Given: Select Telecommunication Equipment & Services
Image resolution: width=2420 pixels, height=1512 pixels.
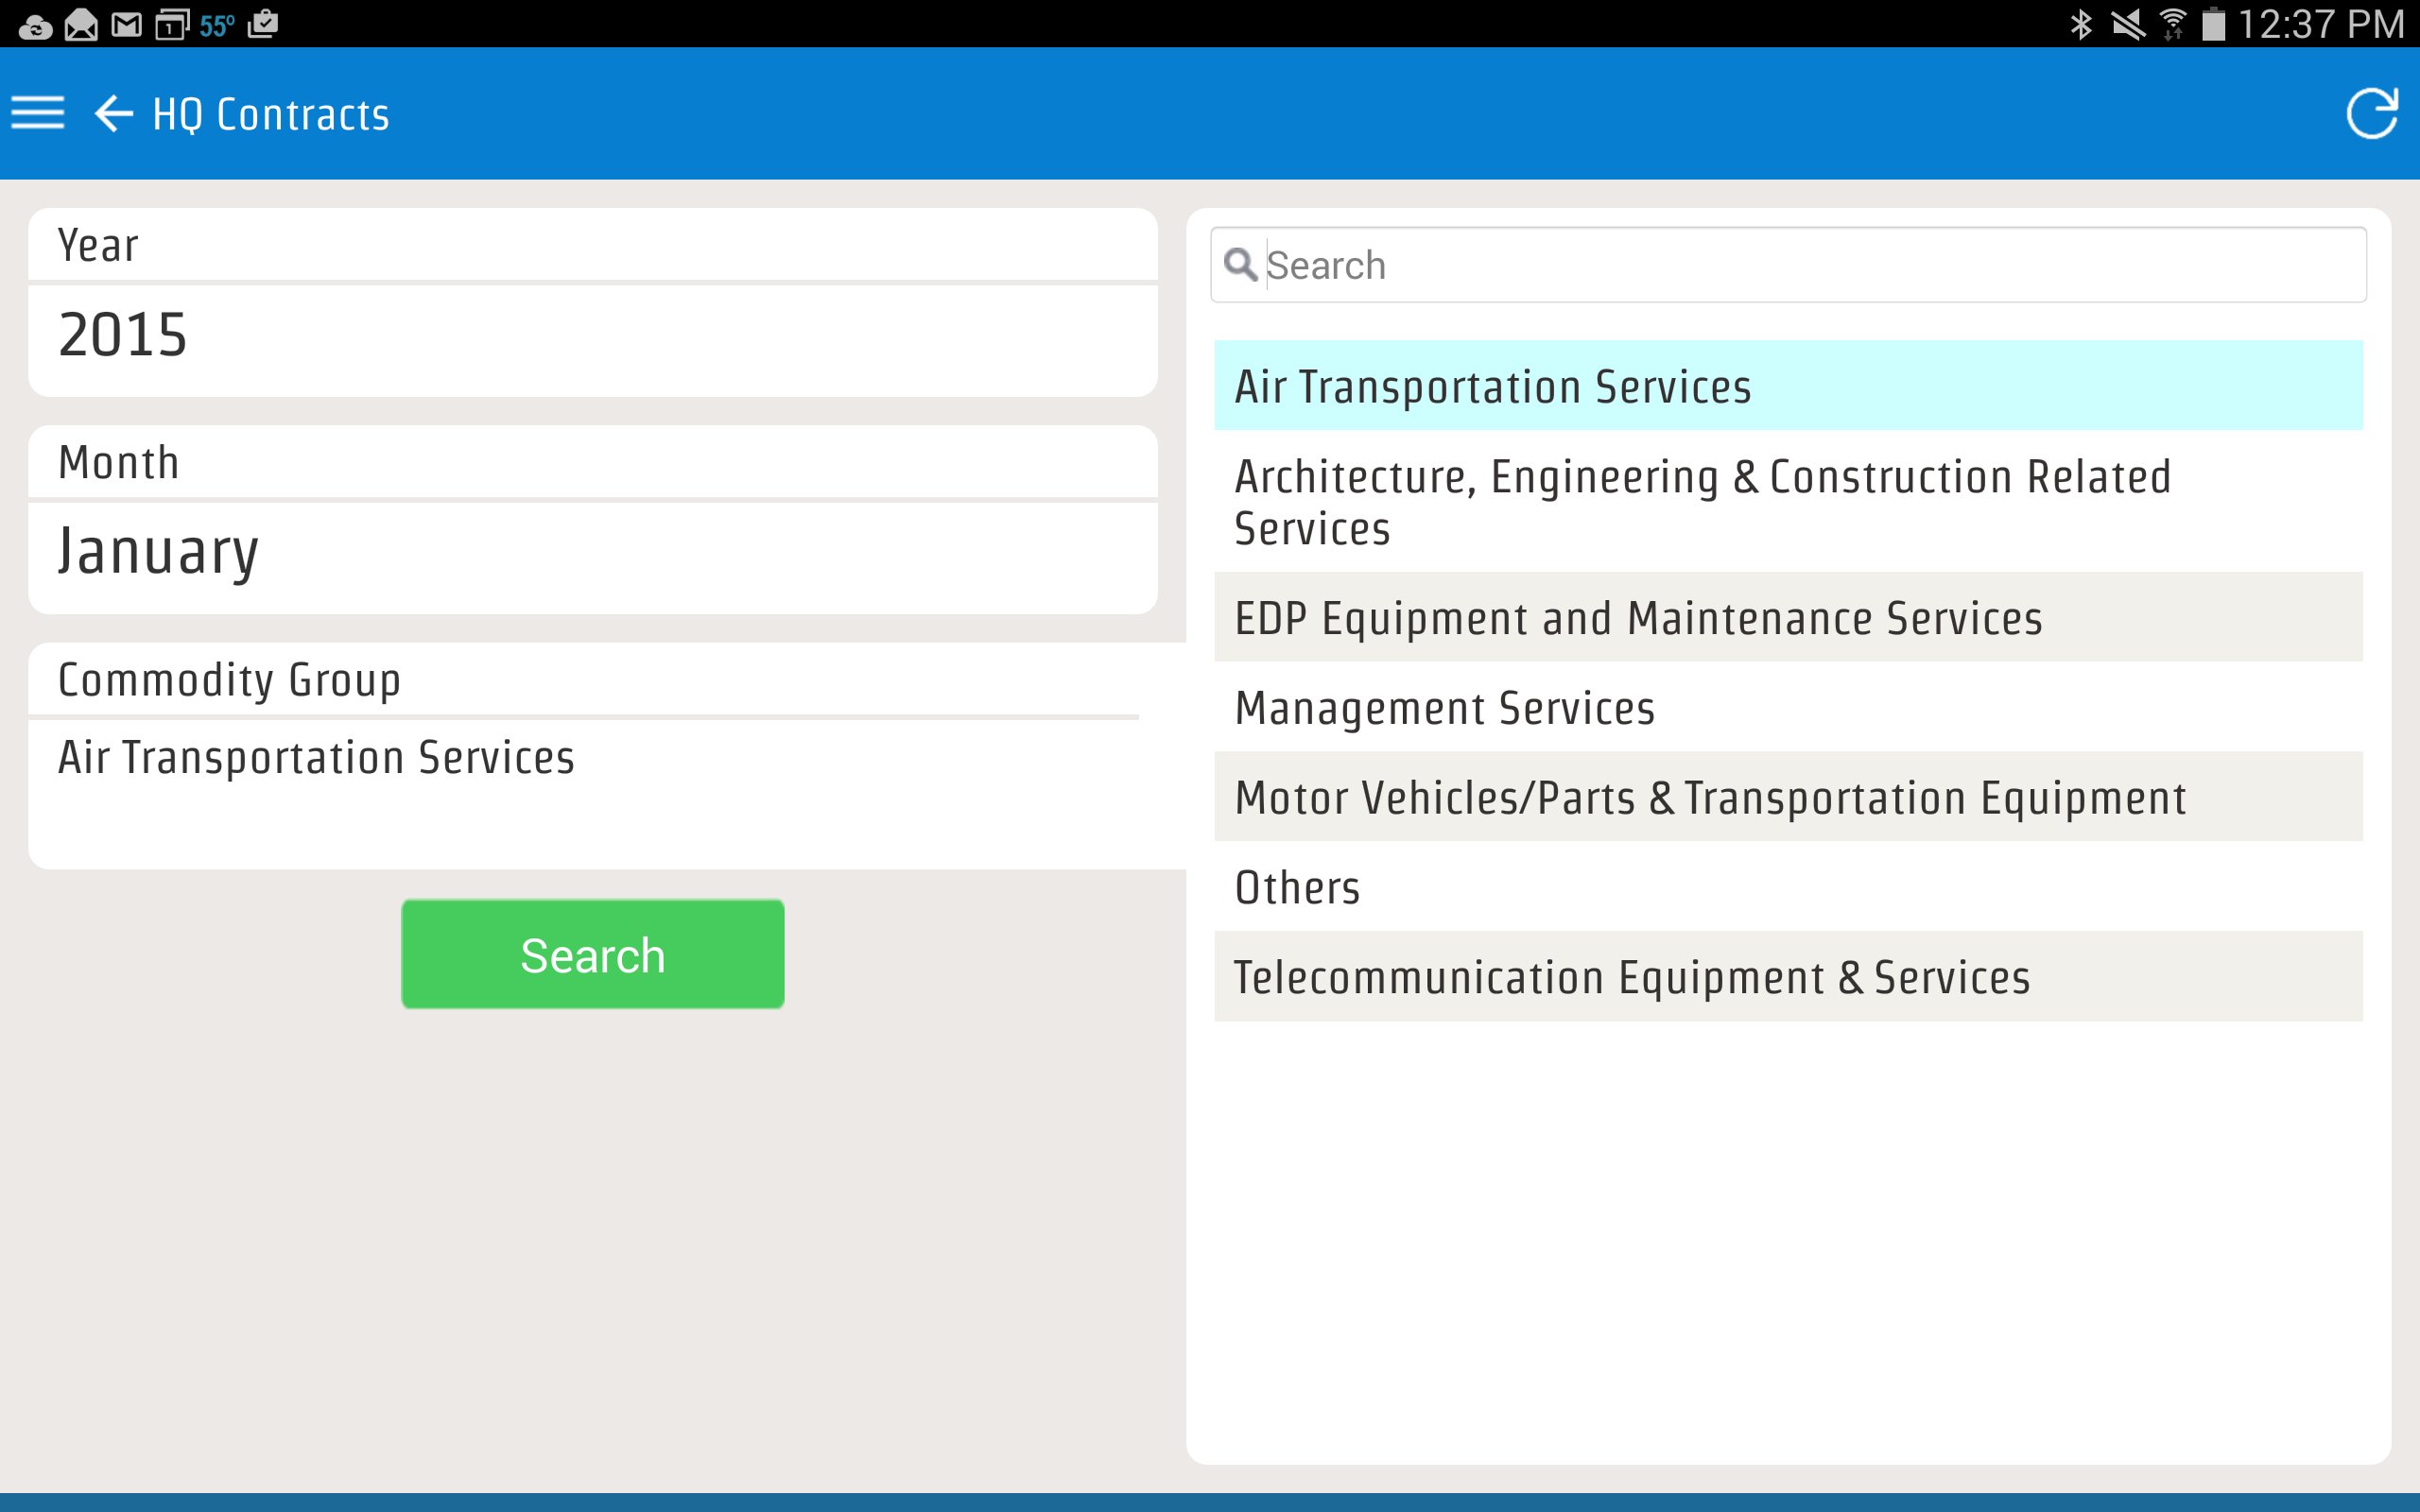Looking at the screenshot, I should [x=1787, y=977].
